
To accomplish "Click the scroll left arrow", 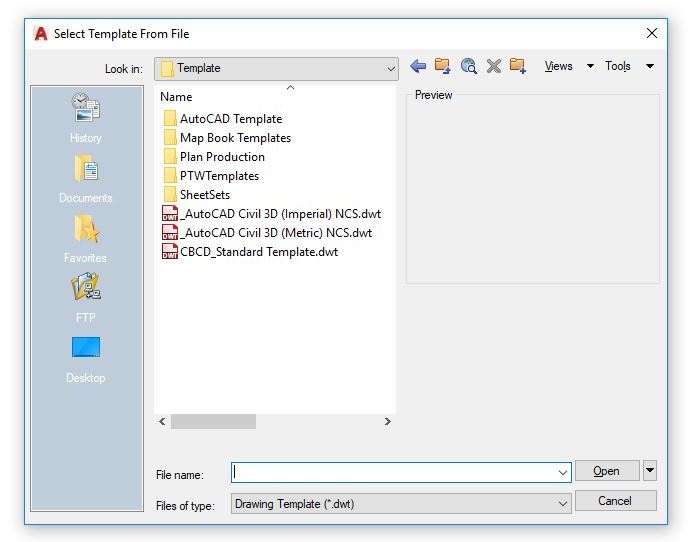I will [162, 421].
